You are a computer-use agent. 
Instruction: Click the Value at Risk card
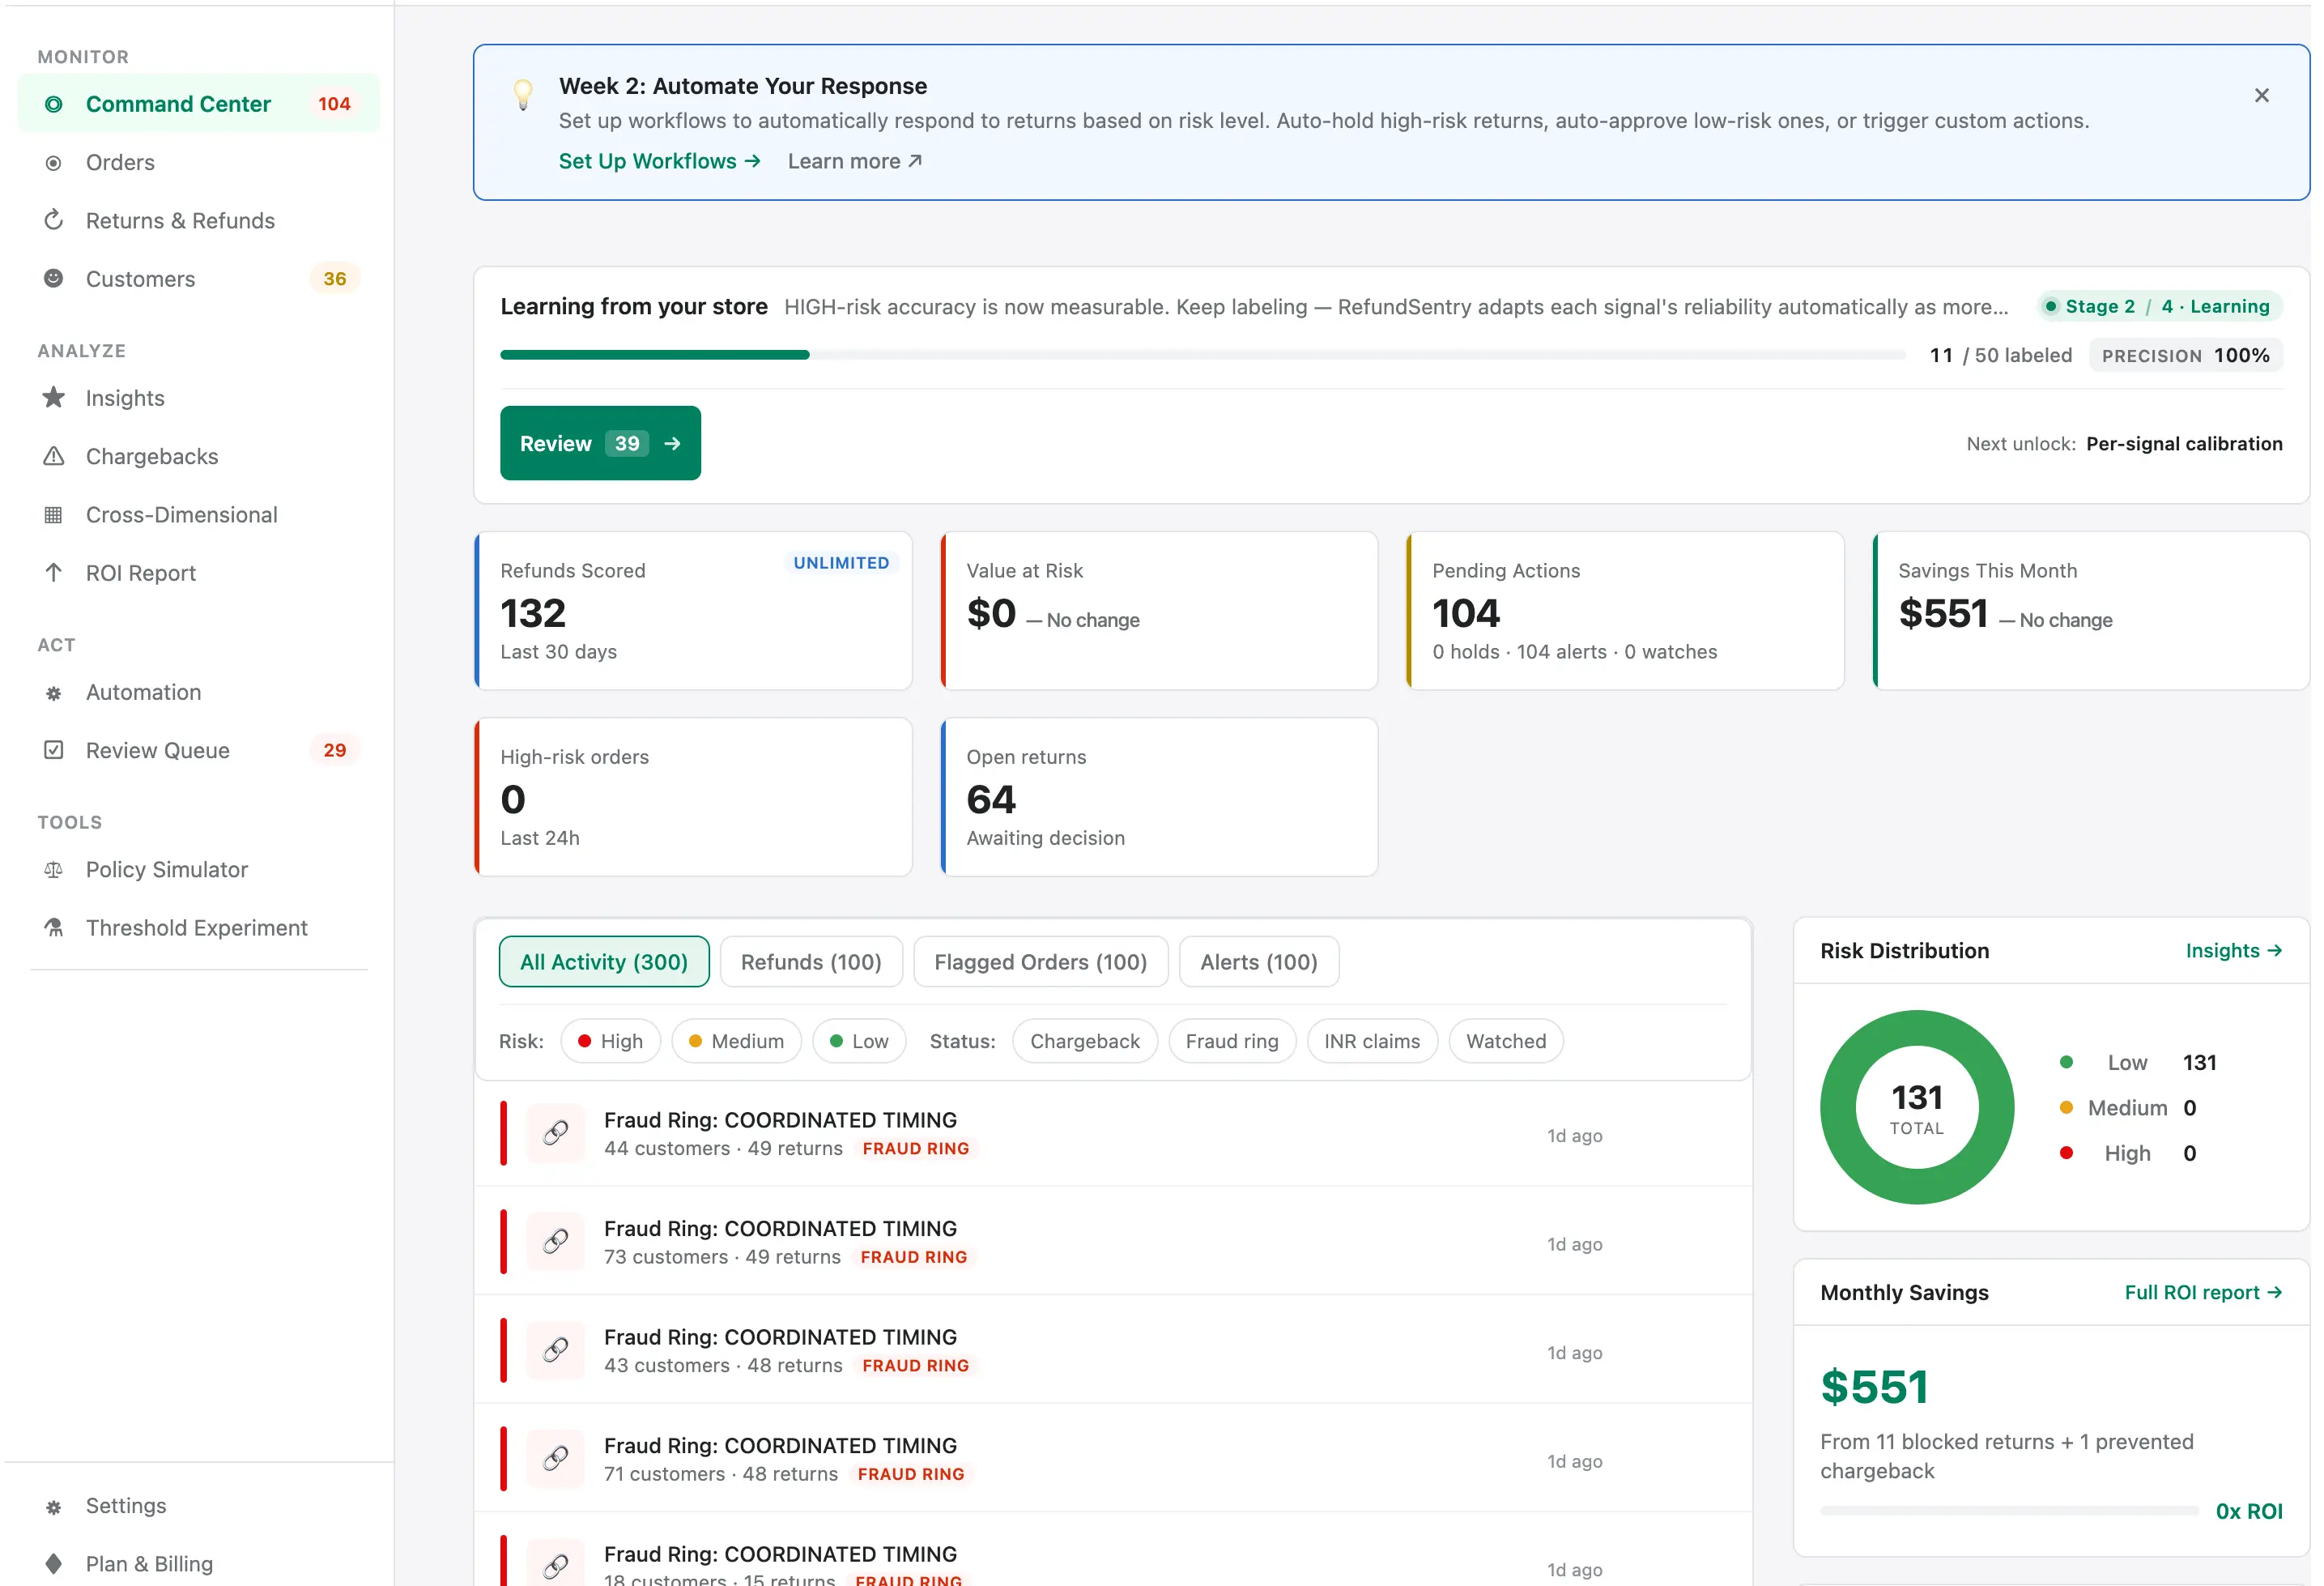pyautogui.click(x=1159, y=611)
